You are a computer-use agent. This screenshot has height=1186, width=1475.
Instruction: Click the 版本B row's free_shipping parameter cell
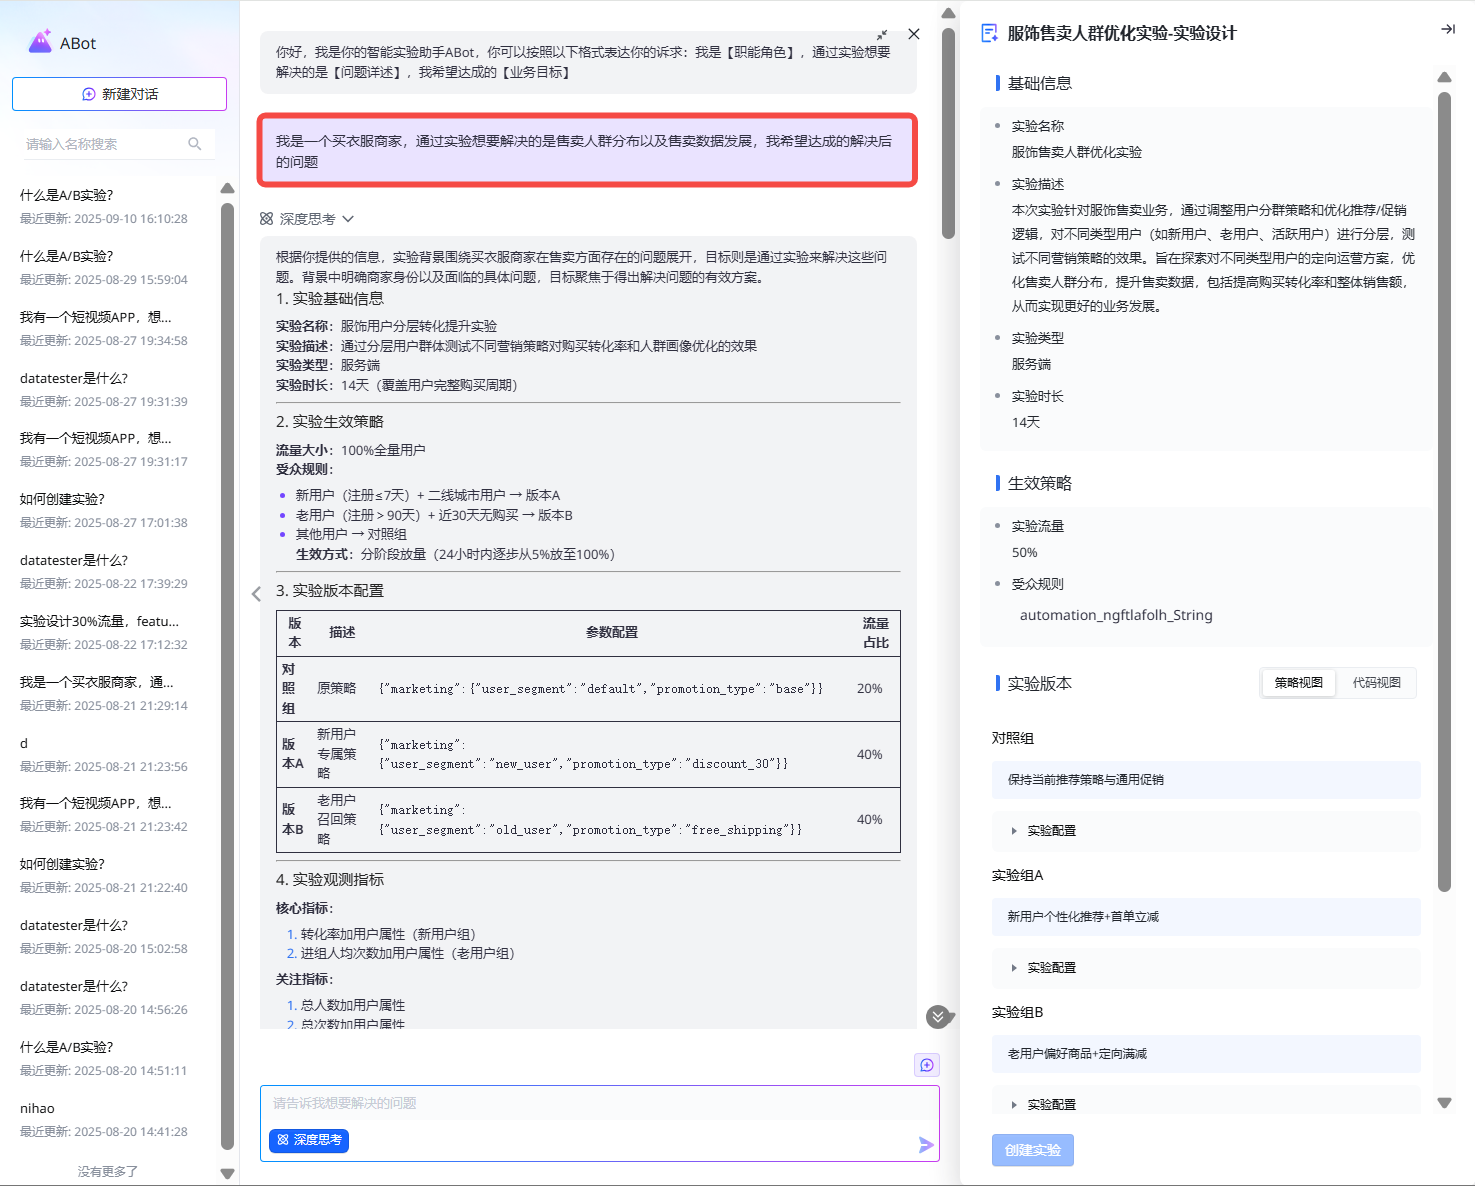pos(611,820)
